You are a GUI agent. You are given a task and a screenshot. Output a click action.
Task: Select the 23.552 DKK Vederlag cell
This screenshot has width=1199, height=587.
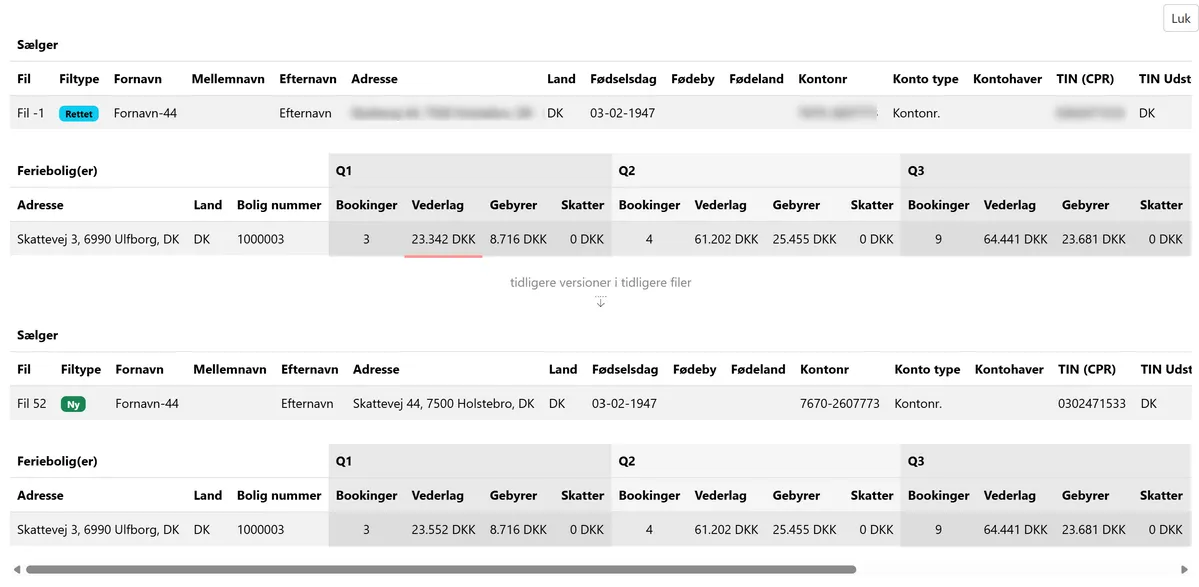pos(443,529)
